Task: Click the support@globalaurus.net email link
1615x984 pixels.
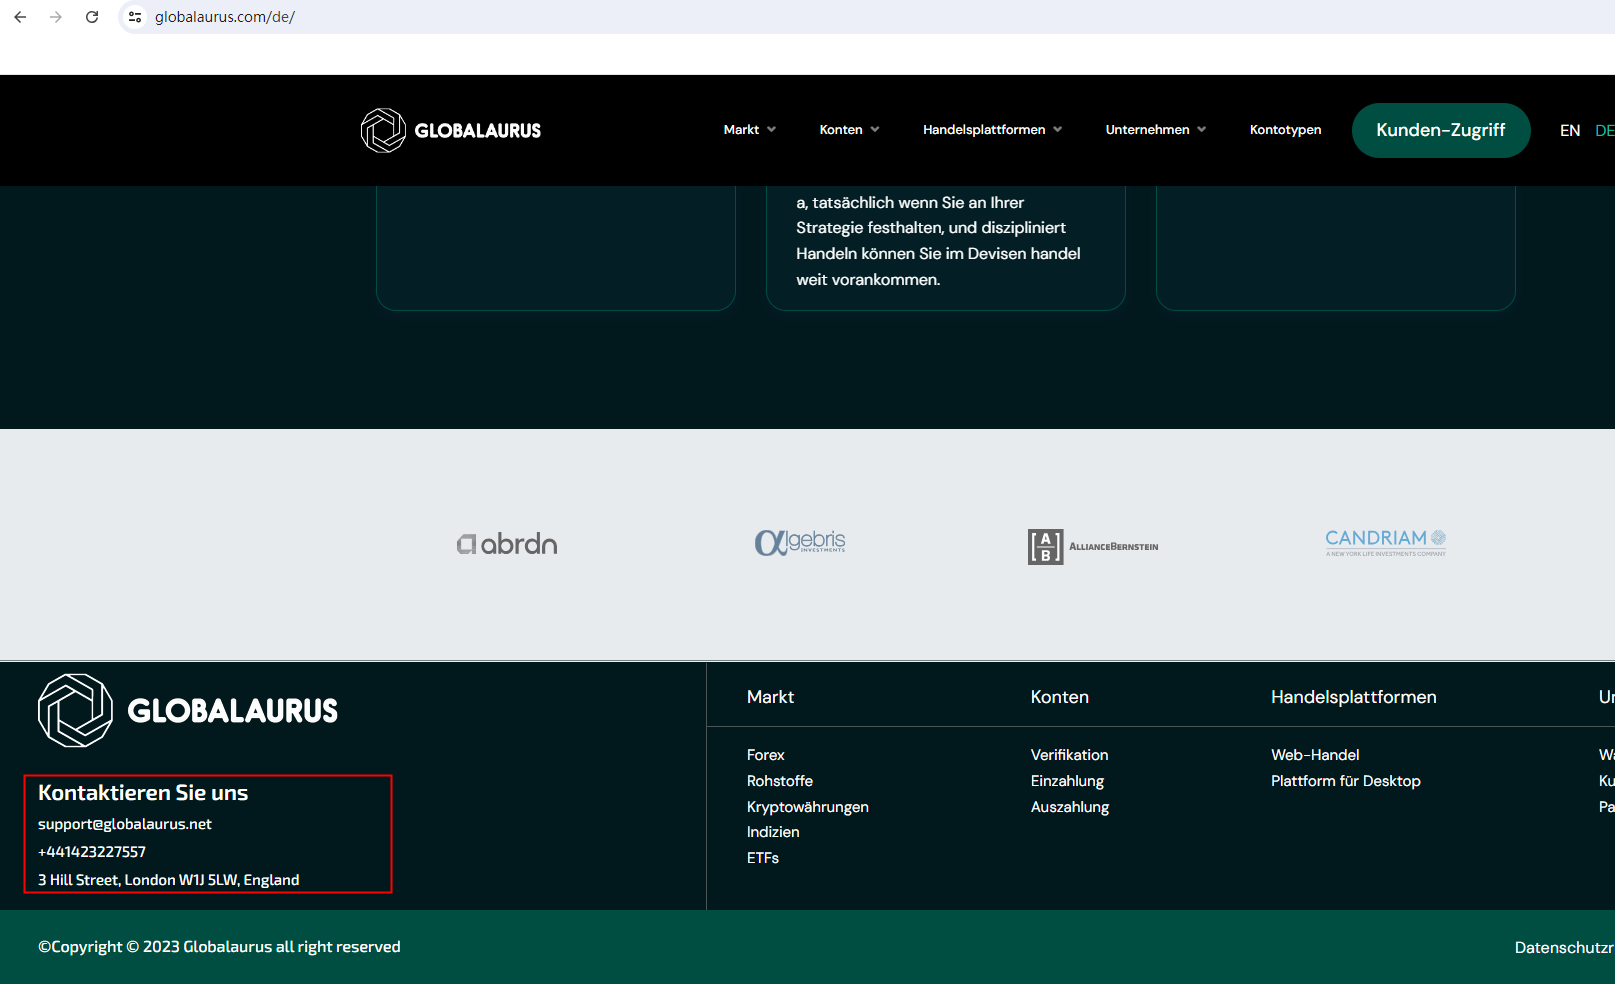Action: (125, 824)
